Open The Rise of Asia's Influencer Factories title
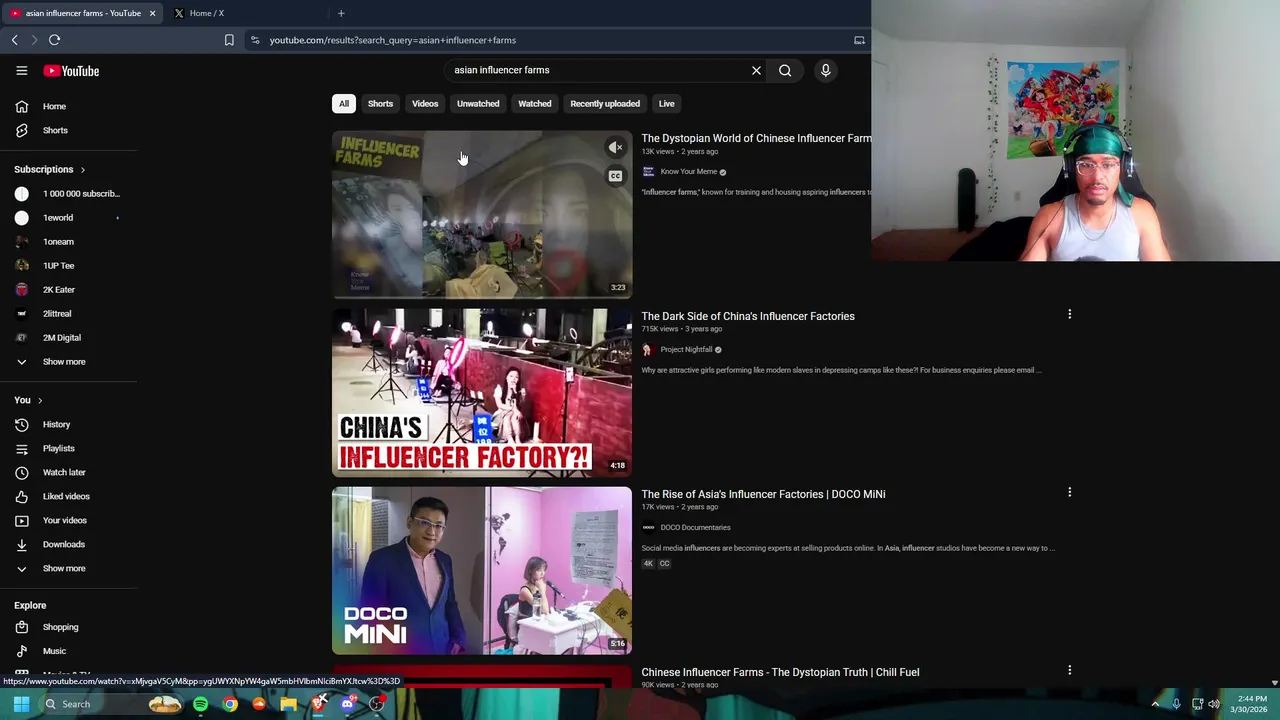Viewport: 1280px width, 720px height. (x=763, y=494)
